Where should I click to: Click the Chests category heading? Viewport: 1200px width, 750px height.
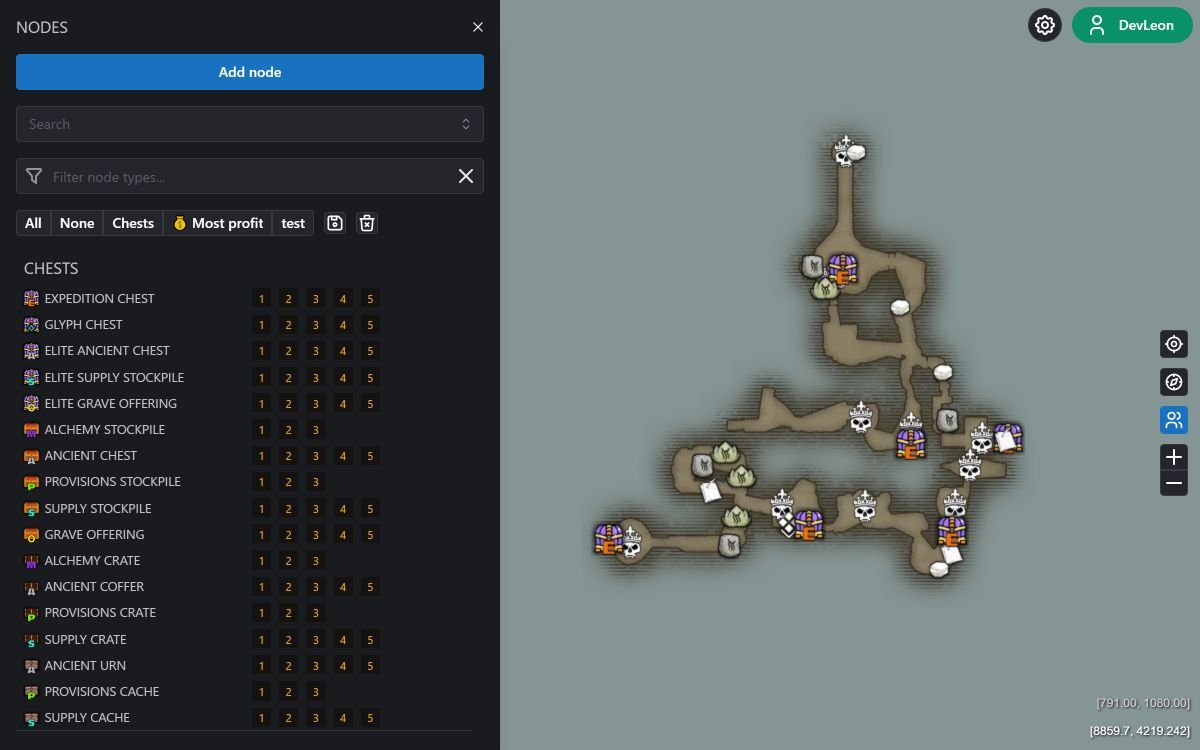coord(51,268)
